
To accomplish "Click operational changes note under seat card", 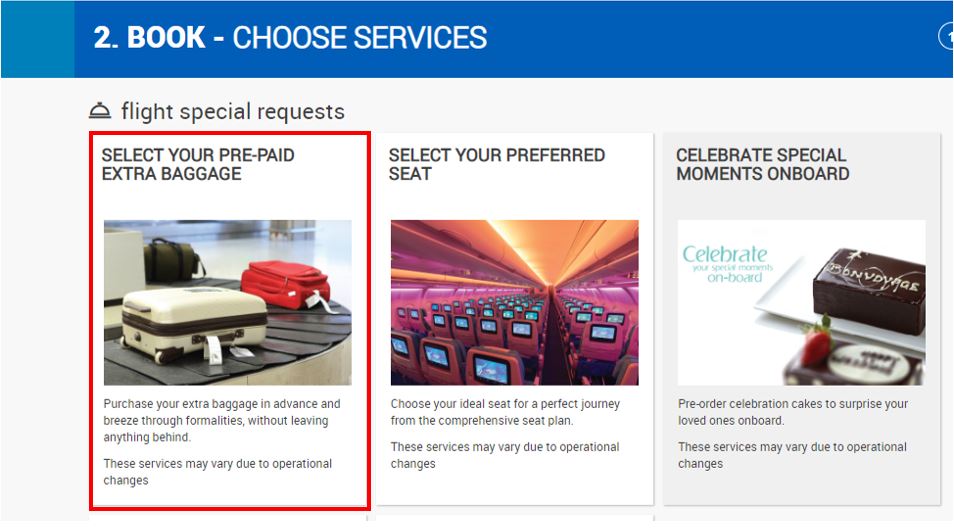I will [x=505, y=455].
